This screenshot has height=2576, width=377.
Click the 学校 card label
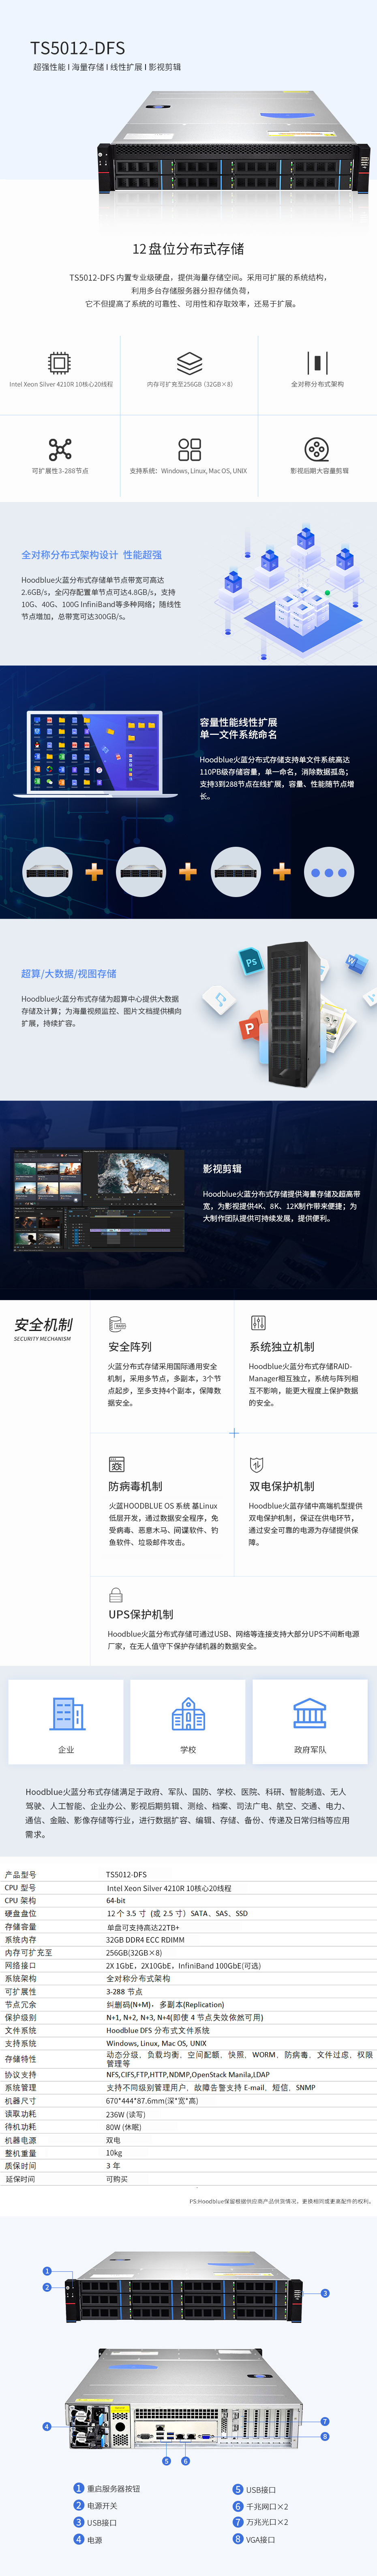188,1749
